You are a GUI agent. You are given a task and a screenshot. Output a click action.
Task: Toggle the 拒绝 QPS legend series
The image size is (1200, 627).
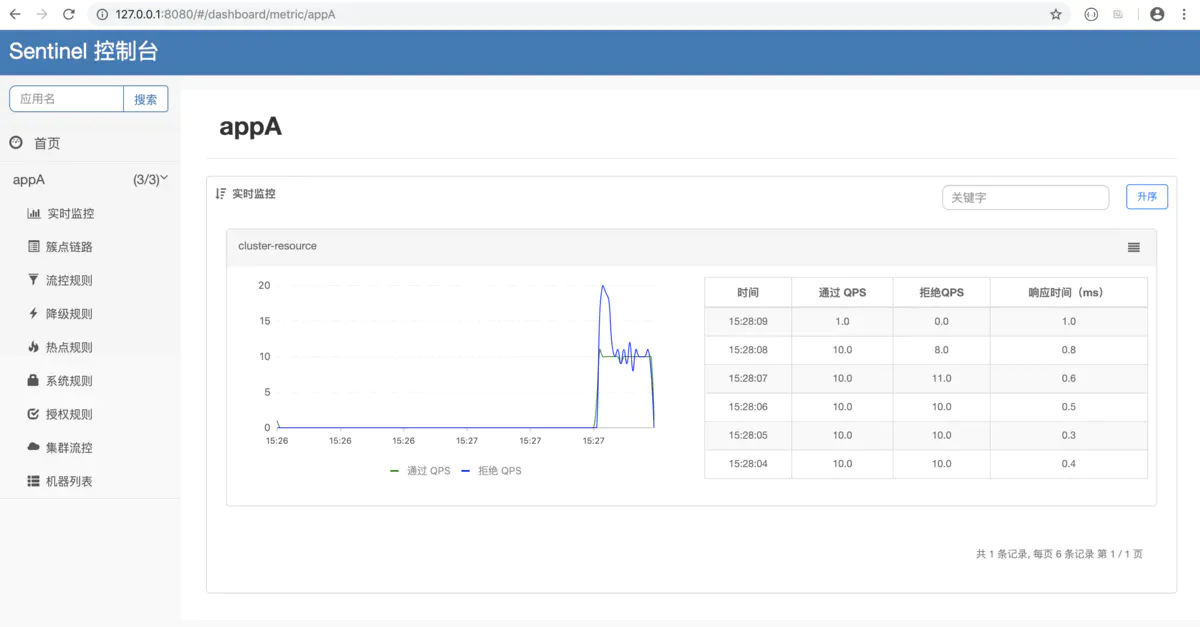[491, 470]
